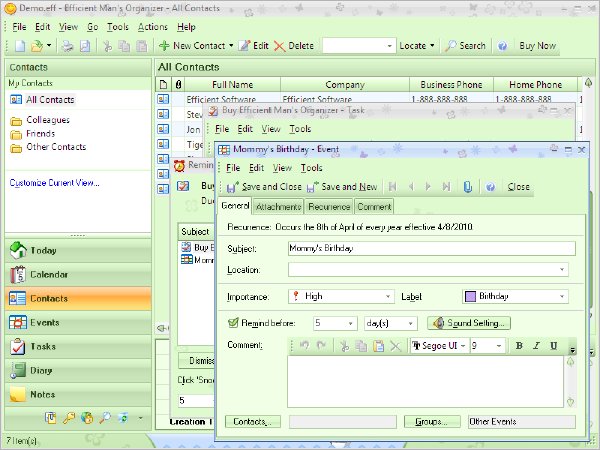Click the Contacts button in Event window
Viewport: 600px width, 450px height.
[253, 422]
